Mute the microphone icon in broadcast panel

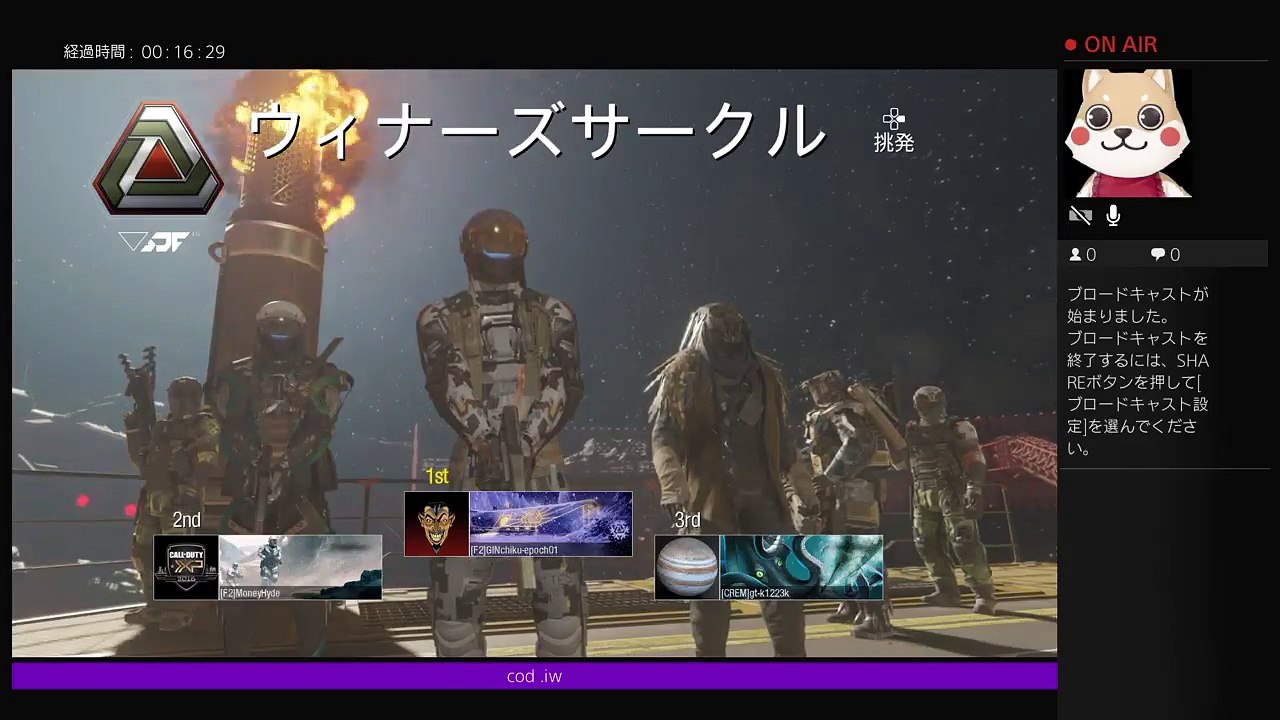click(1113, 215)
